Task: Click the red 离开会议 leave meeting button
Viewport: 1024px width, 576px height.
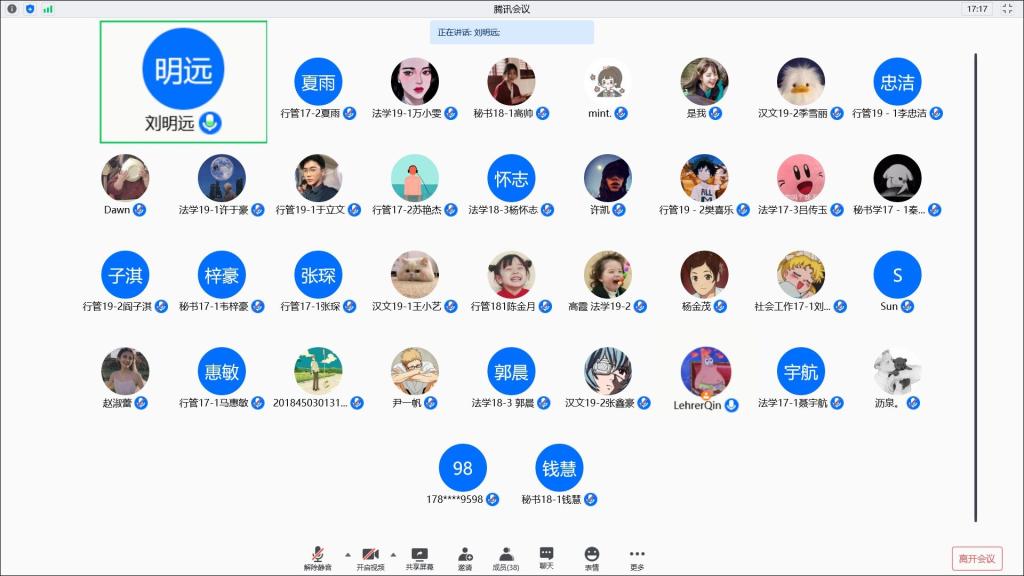Action: (976, 558)
